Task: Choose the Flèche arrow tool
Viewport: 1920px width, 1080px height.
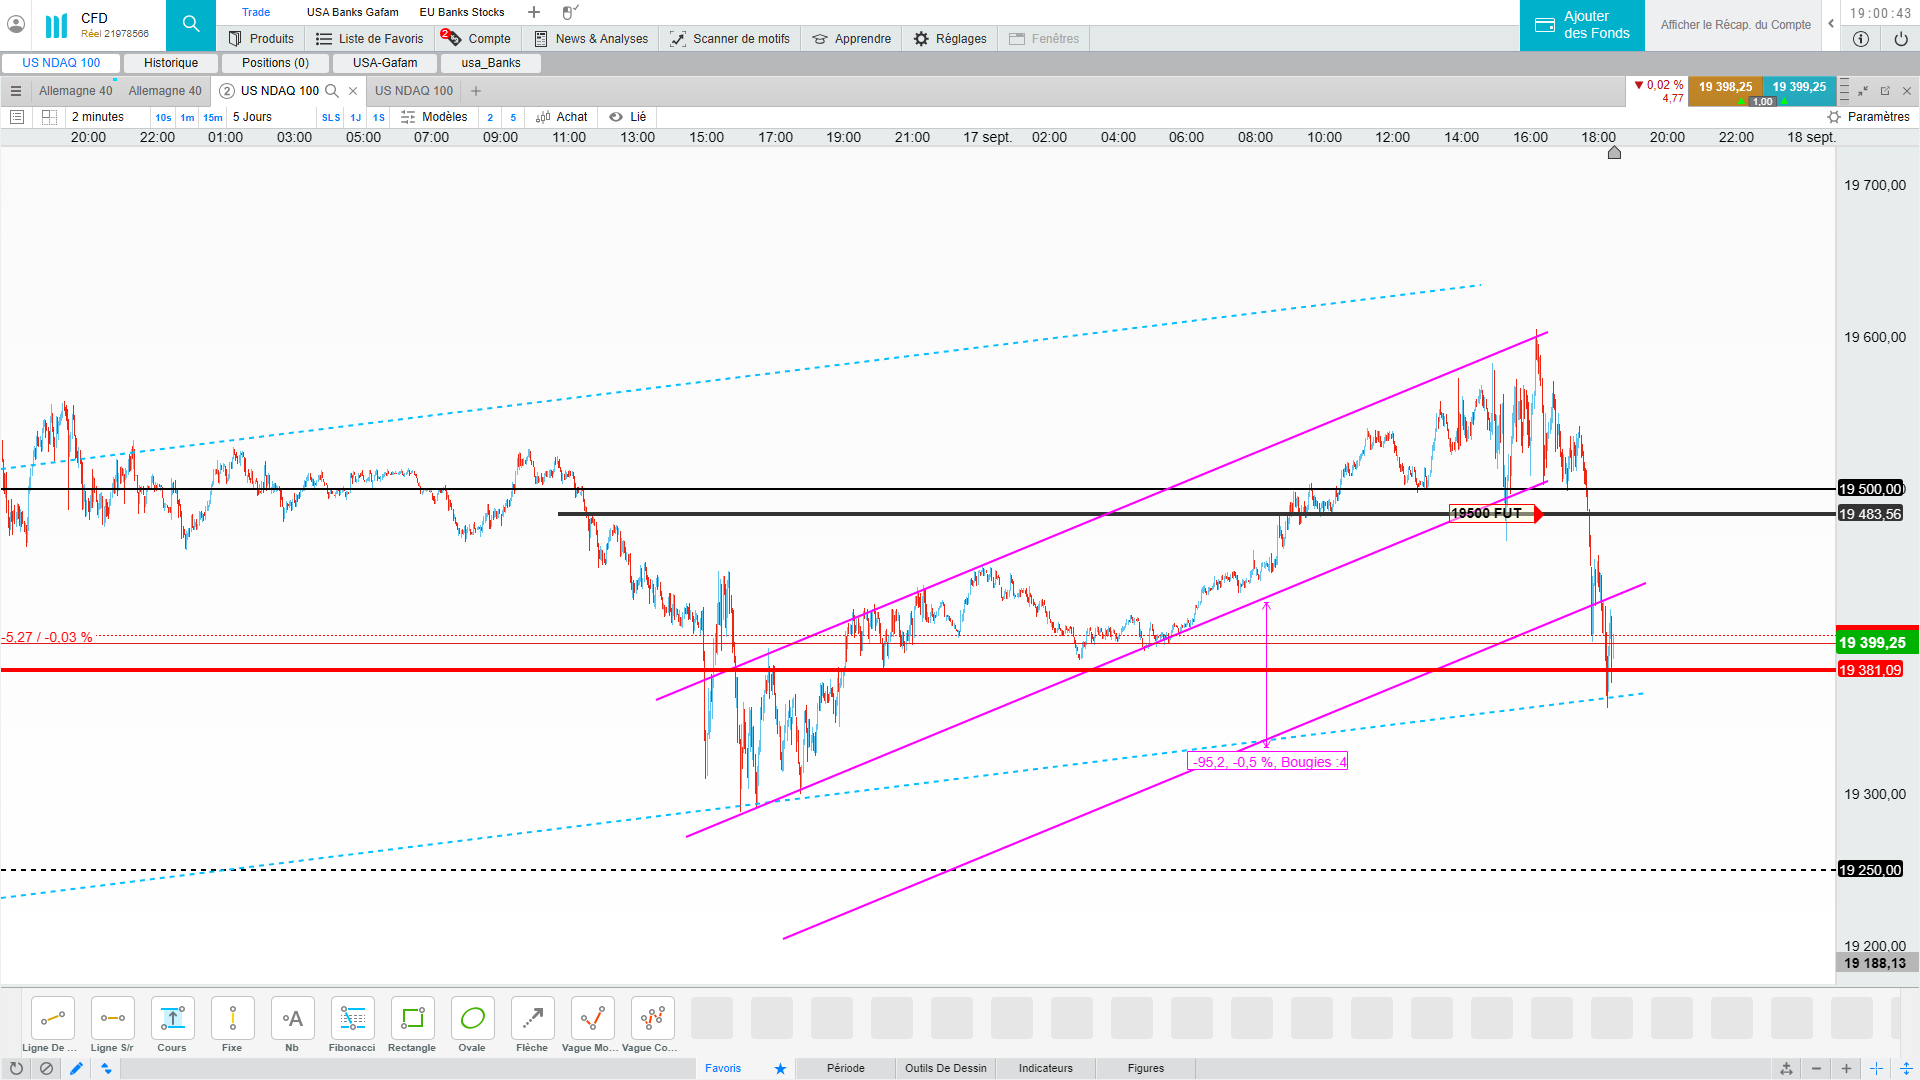Action: pyautogui.click(x=532, y=1019)
